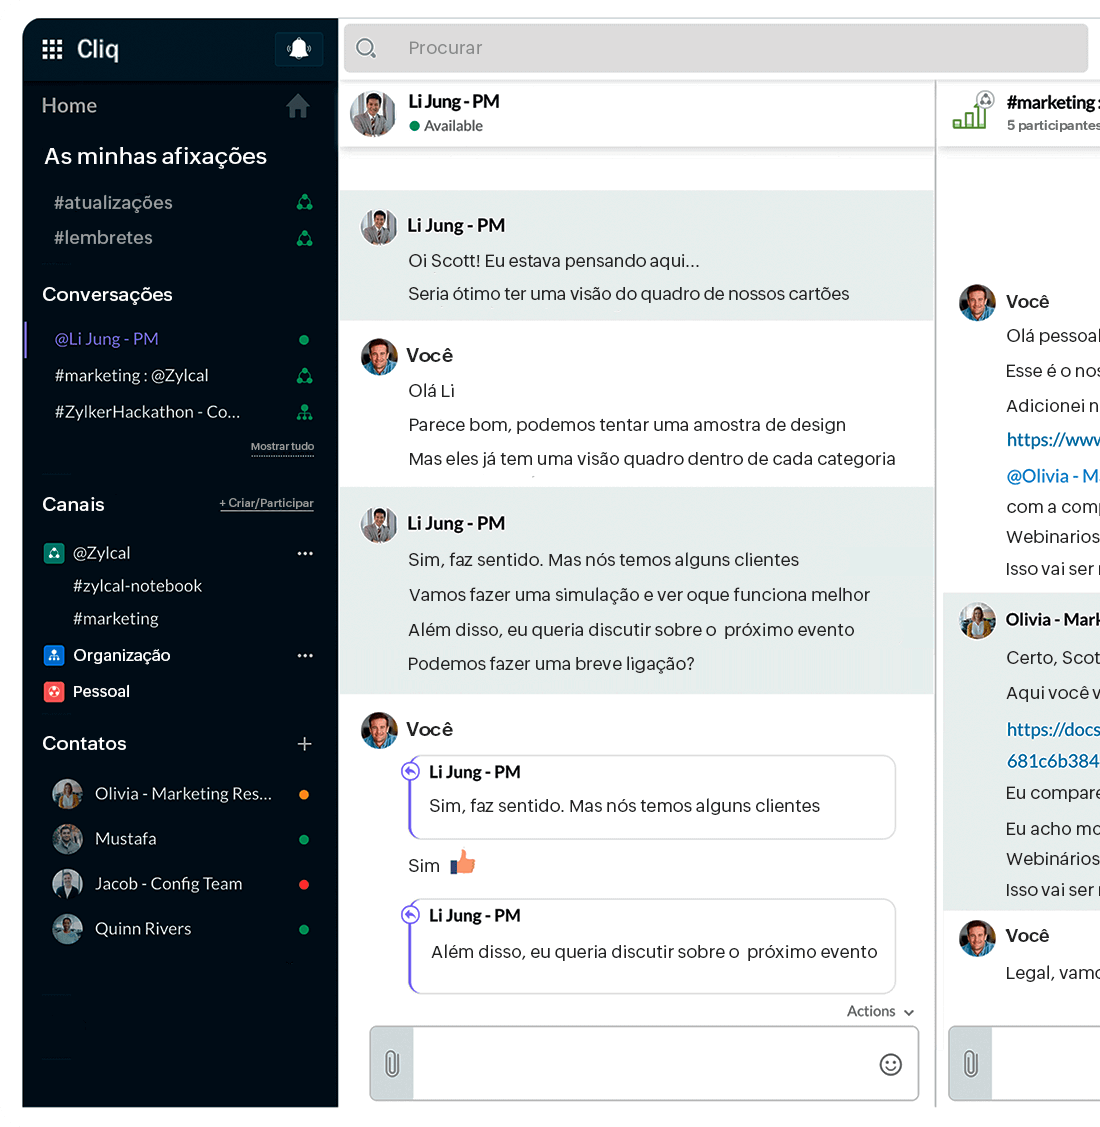Viewport: 1100px width, 1127px height.
Task: Open the emoji picker smiley icon
Action: 891,1064
